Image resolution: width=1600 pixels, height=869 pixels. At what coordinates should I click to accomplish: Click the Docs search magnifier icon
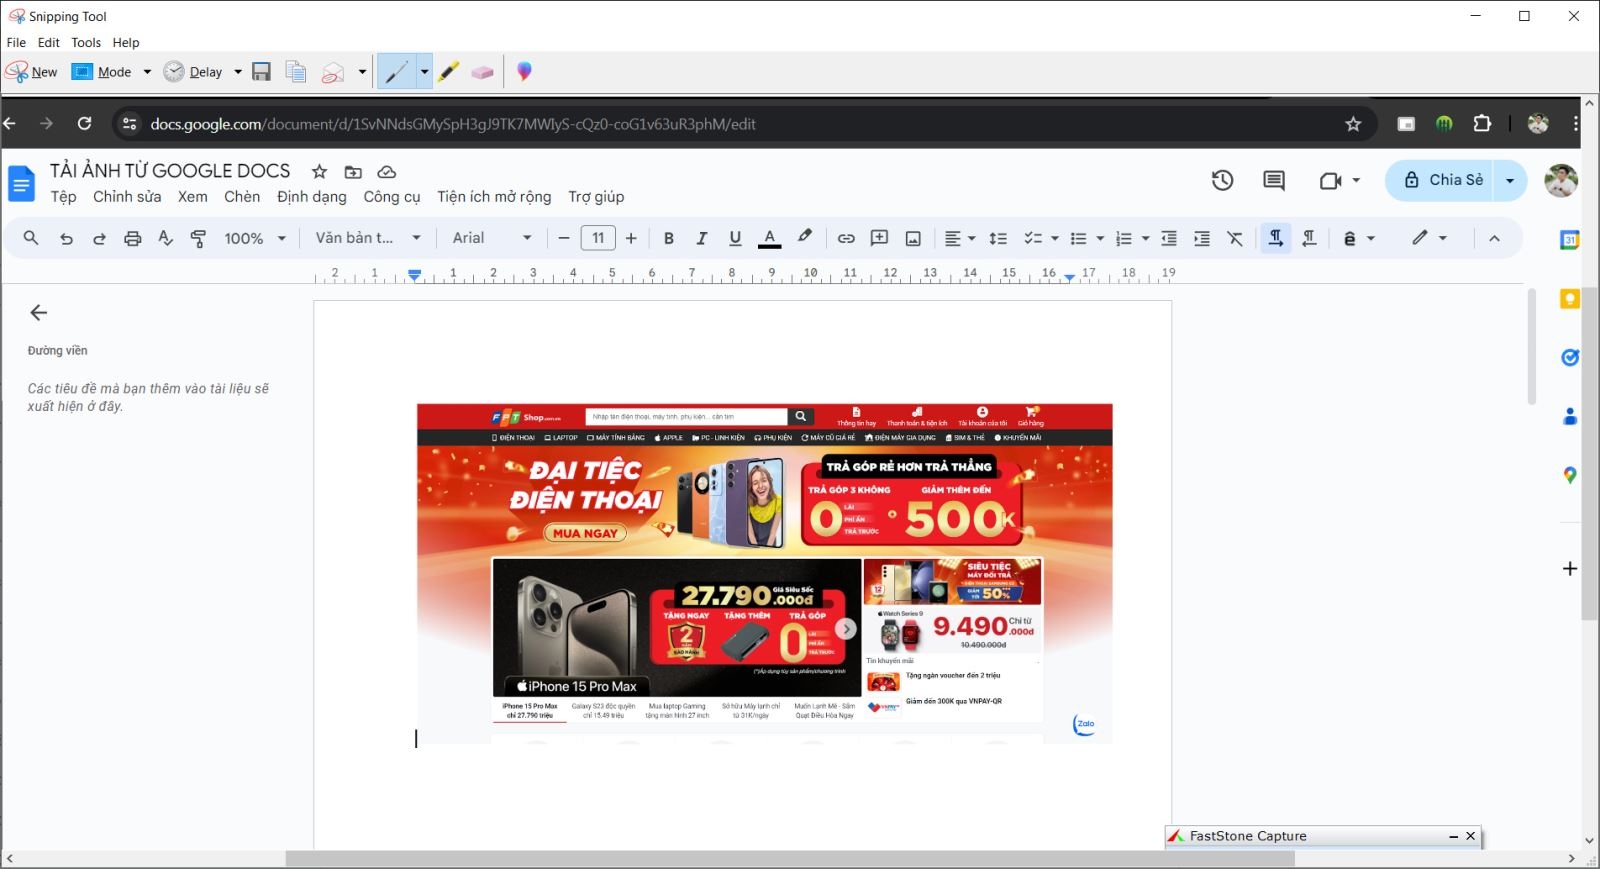coord(31,238)
